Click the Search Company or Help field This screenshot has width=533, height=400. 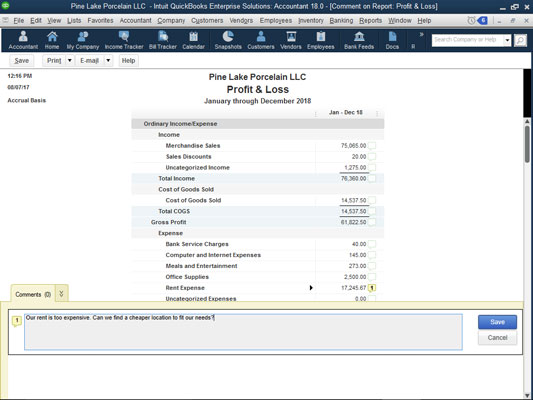(x=467, y=40)
